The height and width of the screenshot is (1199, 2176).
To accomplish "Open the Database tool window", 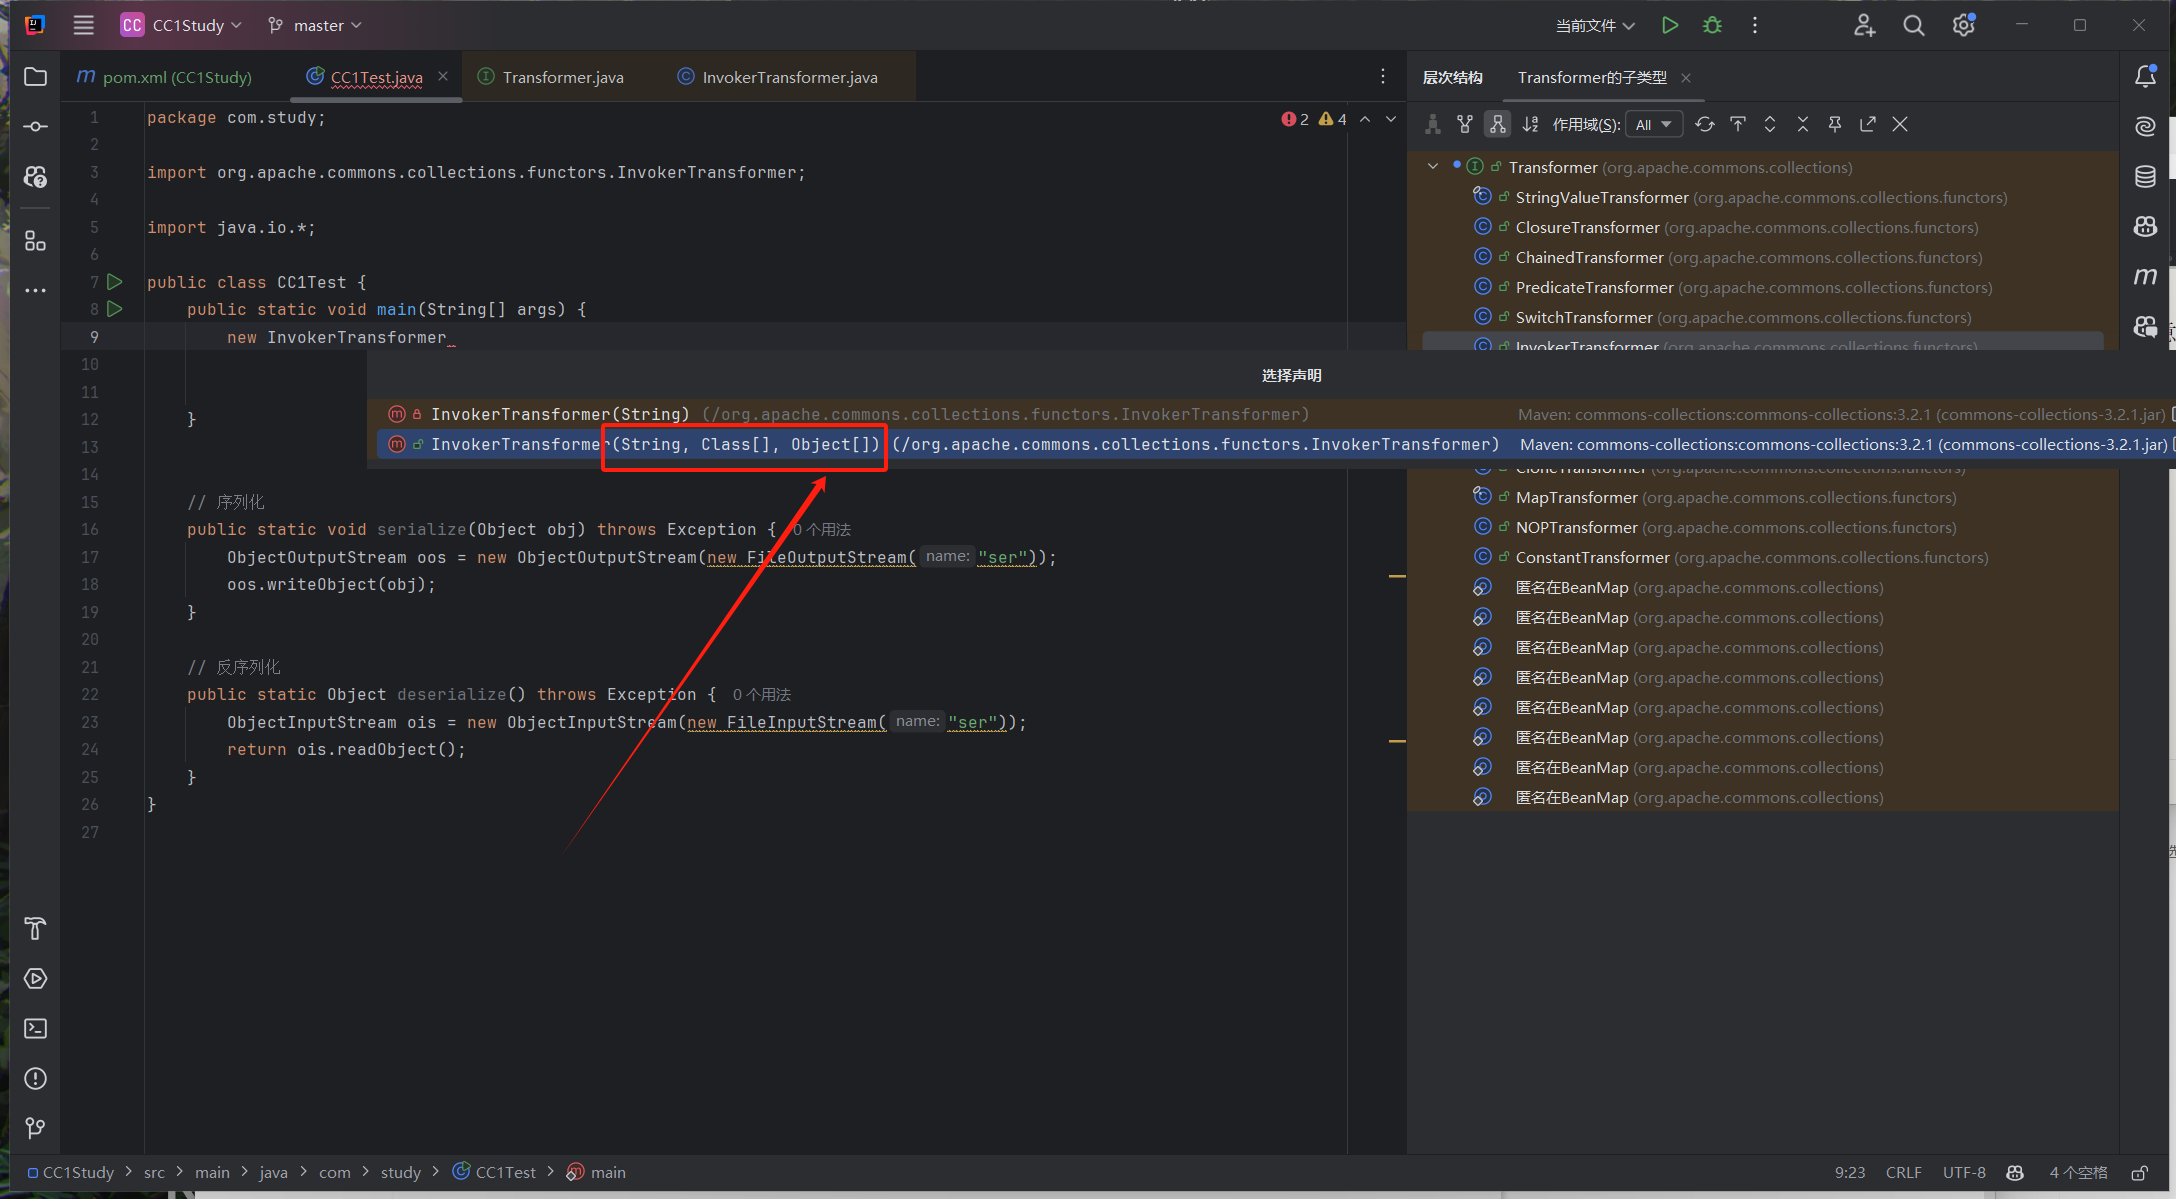I will tap(2145, 177).
